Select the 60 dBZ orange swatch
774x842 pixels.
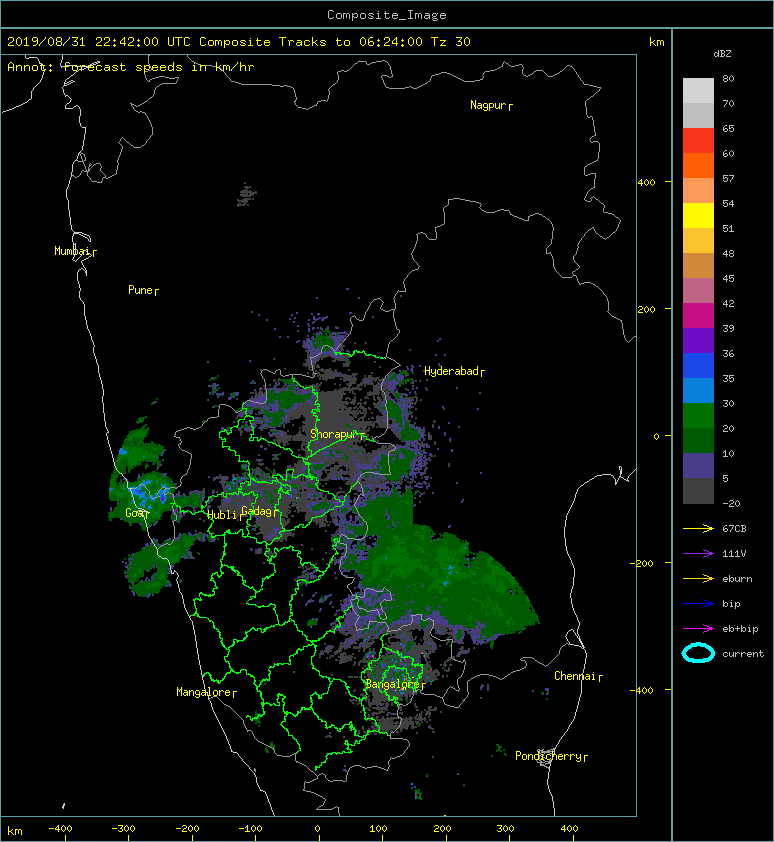click(698, 165)
